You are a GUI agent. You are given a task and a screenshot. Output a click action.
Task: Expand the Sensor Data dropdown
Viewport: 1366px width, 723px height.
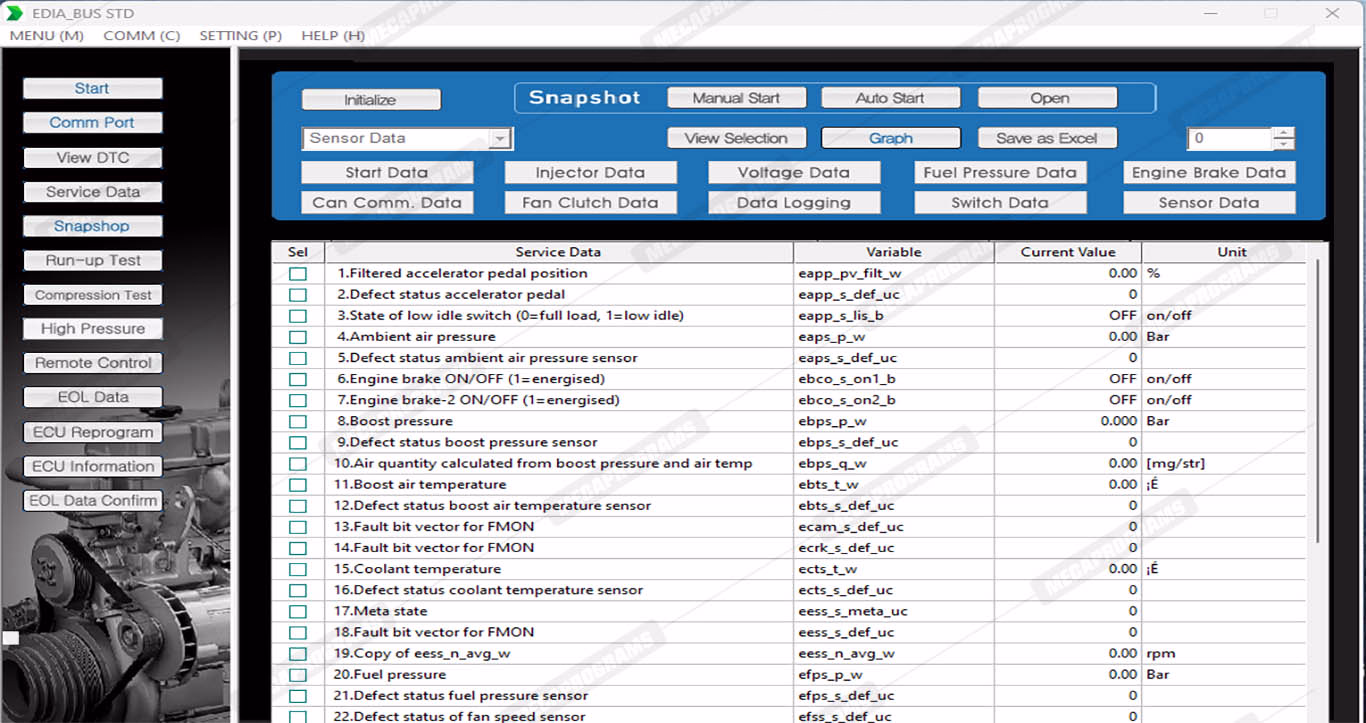point(501,139)
